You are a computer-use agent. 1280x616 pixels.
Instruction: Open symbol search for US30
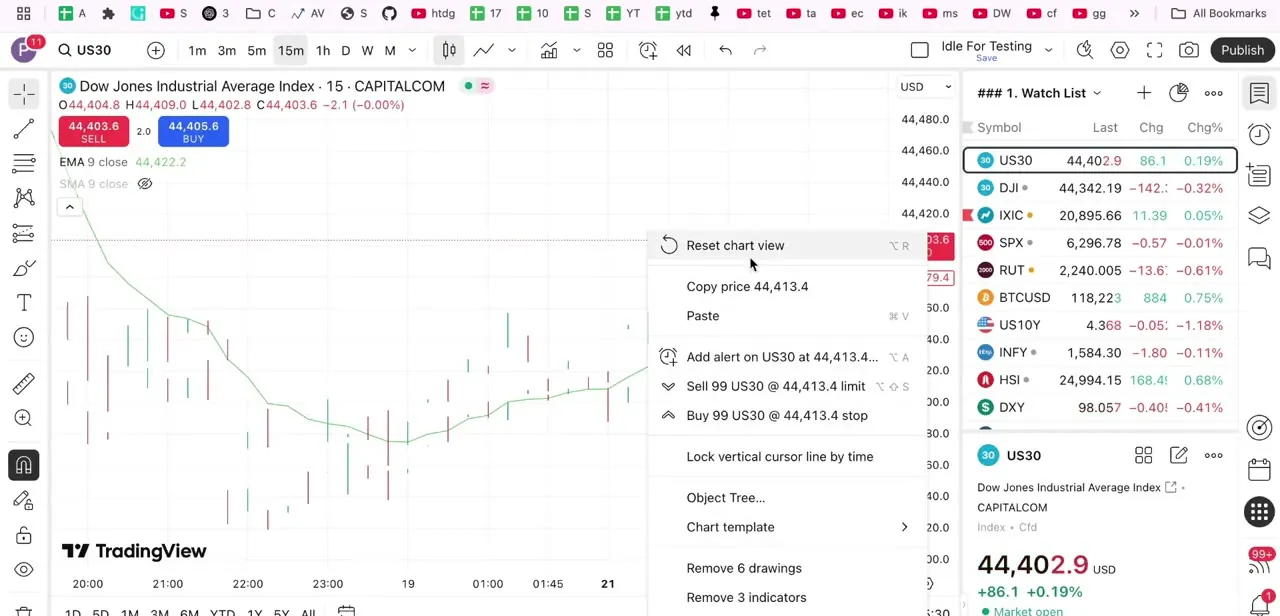pos(85,50)
